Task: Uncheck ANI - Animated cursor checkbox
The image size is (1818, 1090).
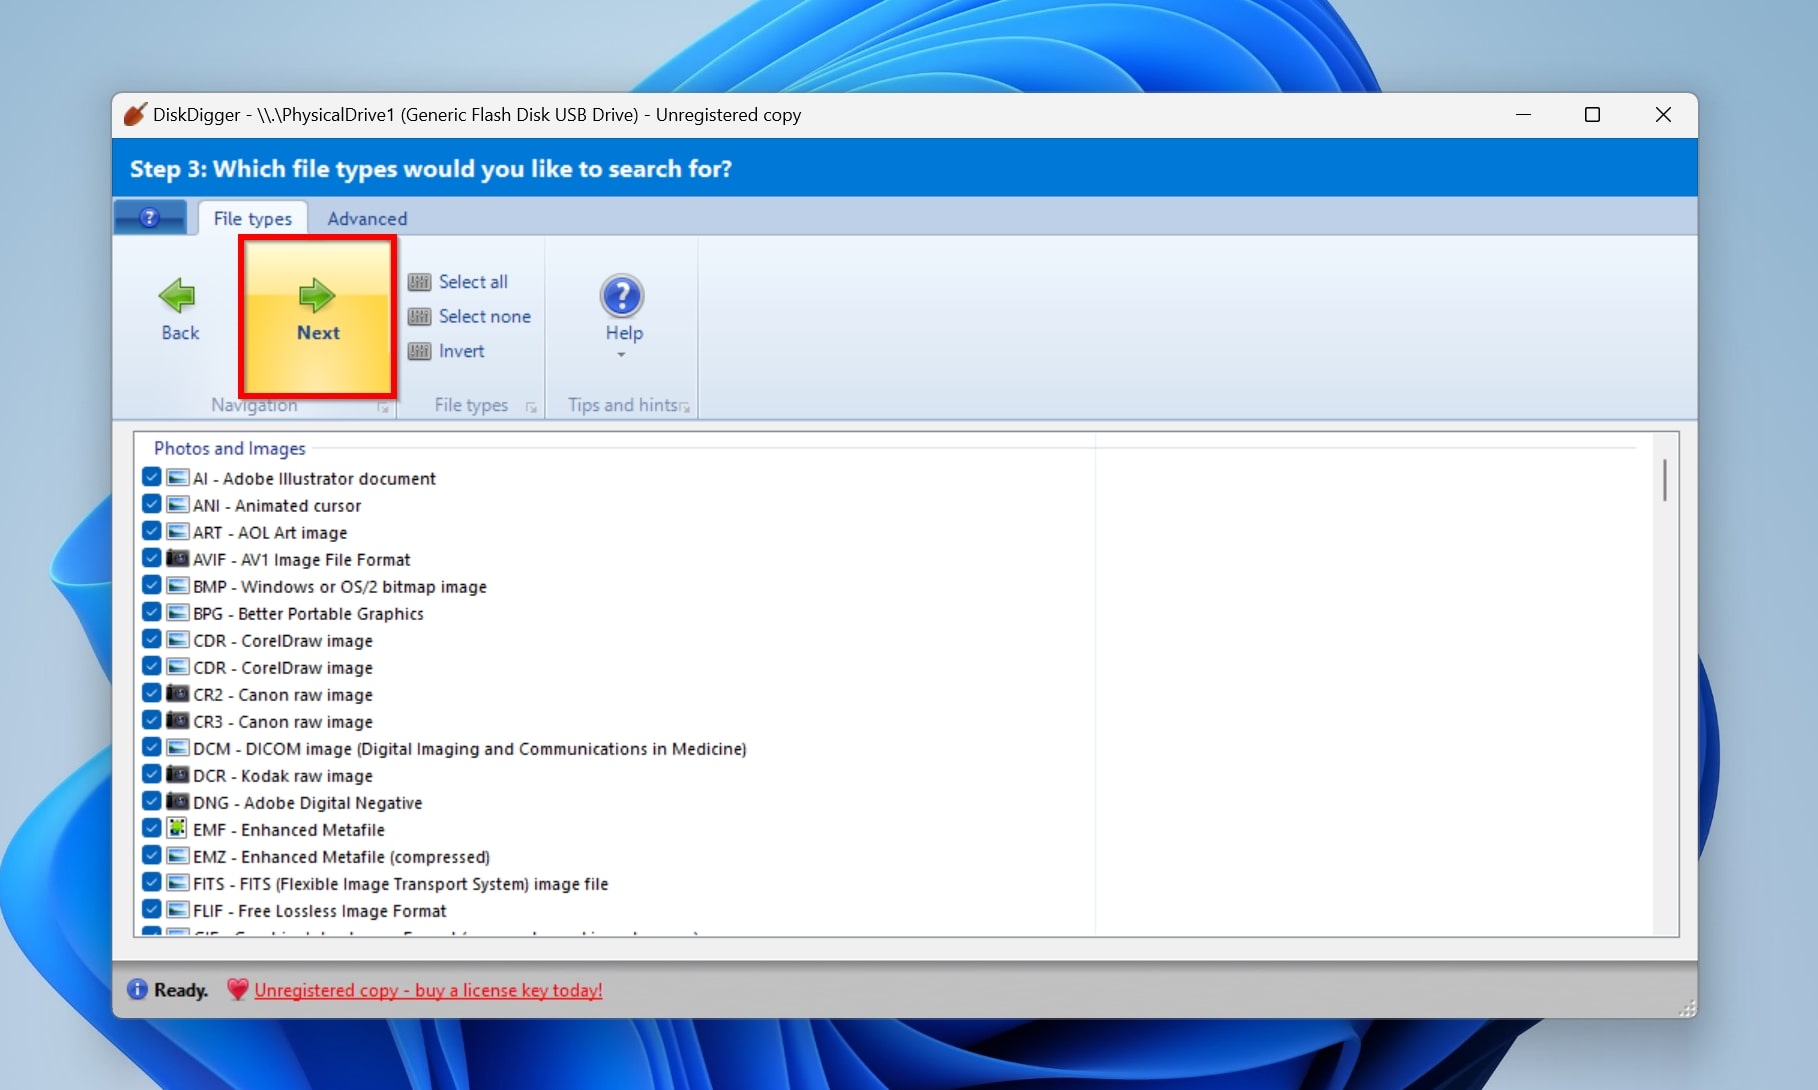Action: pos(152,504)
